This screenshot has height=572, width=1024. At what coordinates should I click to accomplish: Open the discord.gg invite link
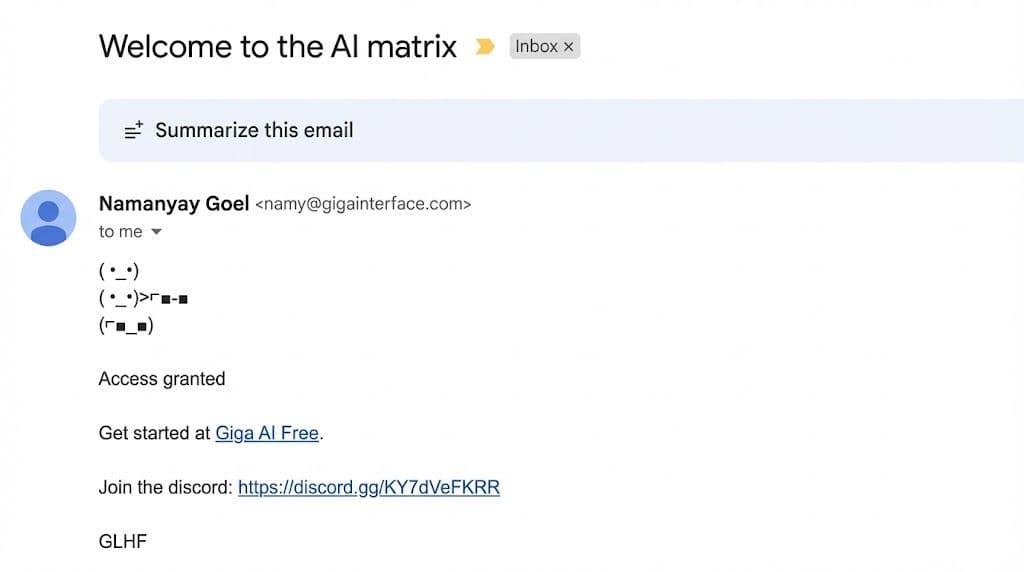pyautogui.click(x=369, y=488)
